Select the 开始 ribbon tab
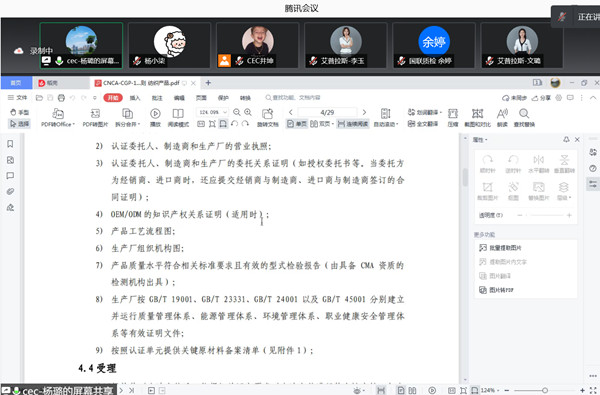The image size is (600, 395). (113, 98)
